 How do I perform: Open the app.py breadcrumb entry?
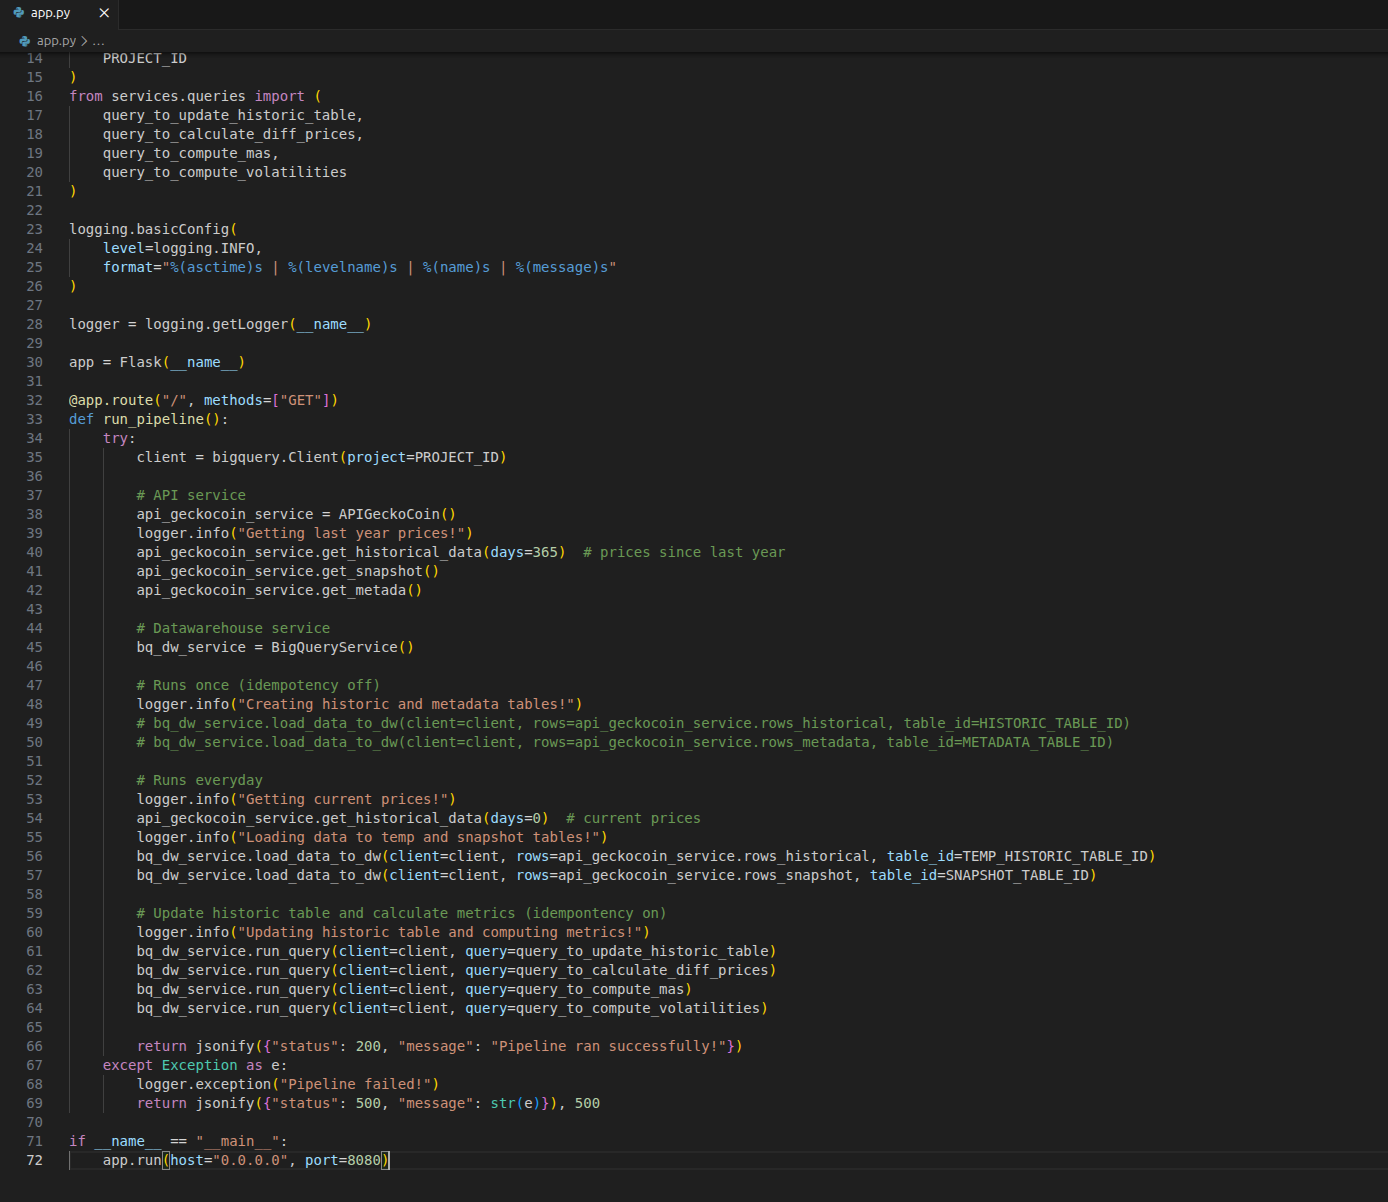click(x=56, y=41)
